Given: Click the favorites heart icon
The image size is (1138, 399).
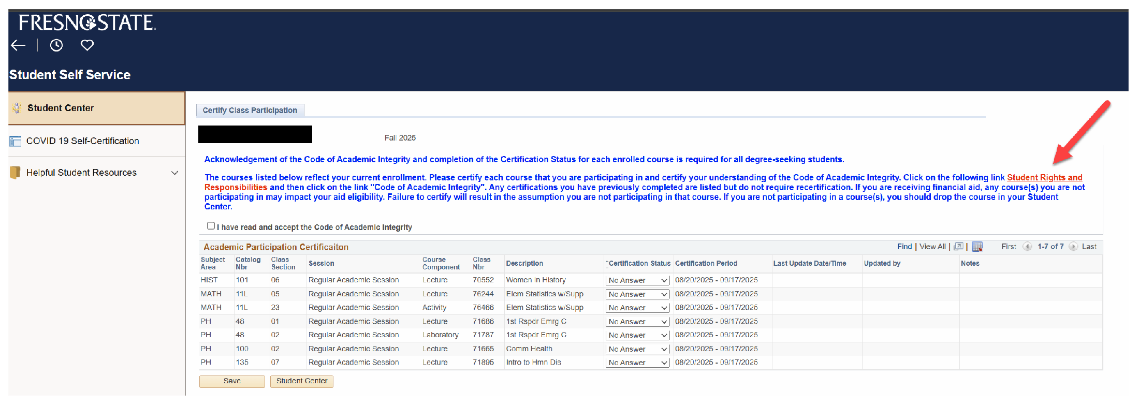Looking at the screenshot, I should click(x=87, y=45).
